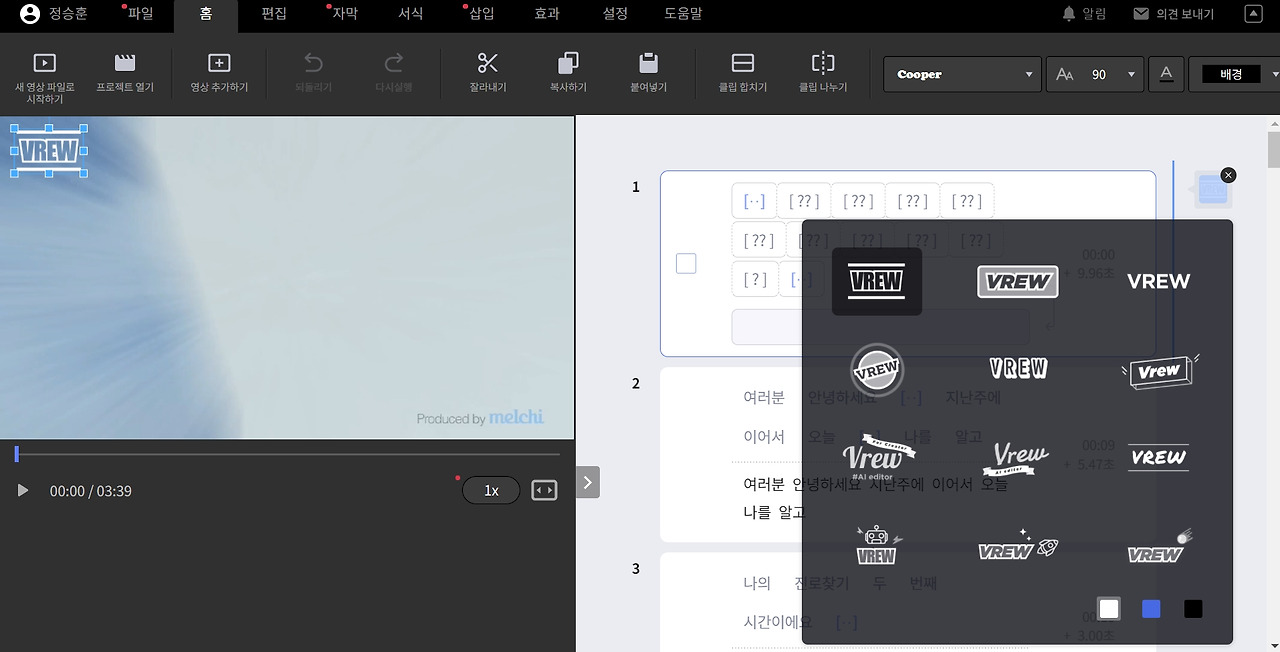Click the word 시간이에요 in clip 3

click(778, 622)
